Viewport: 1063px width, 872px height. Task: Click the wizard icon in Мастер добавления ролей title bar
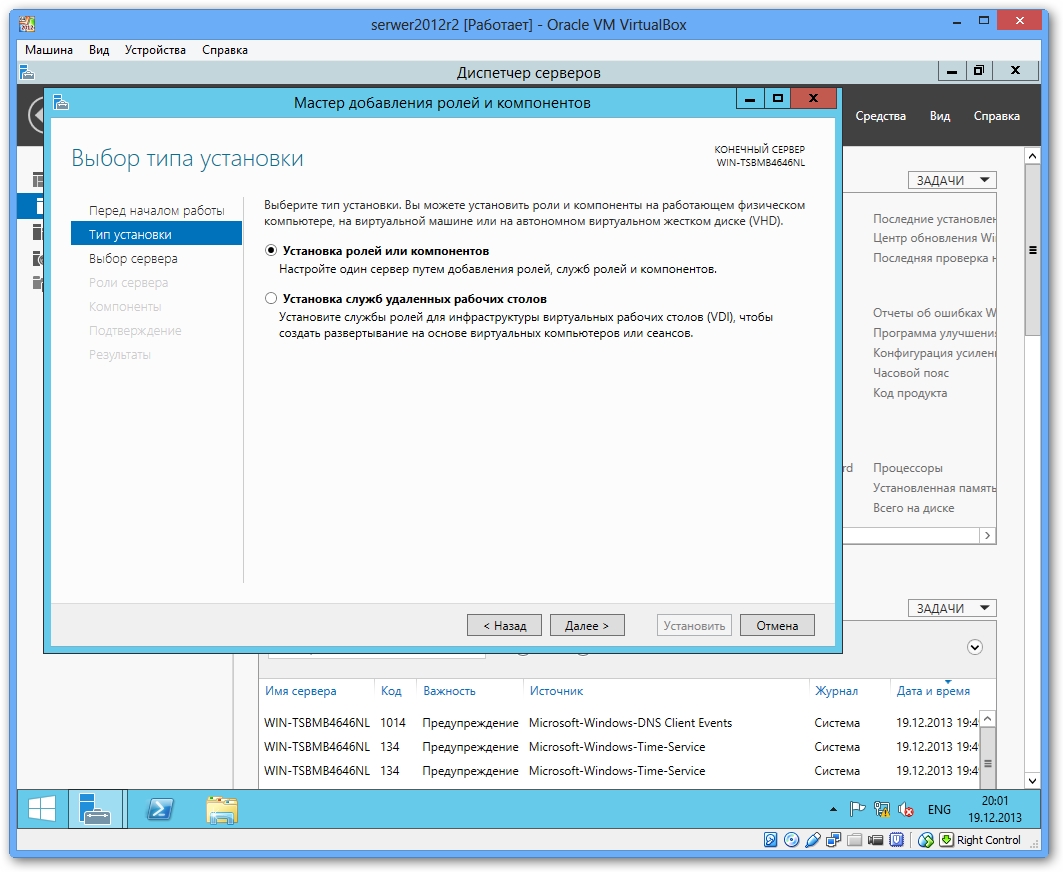pyautogui.click(x=61, y=102)
